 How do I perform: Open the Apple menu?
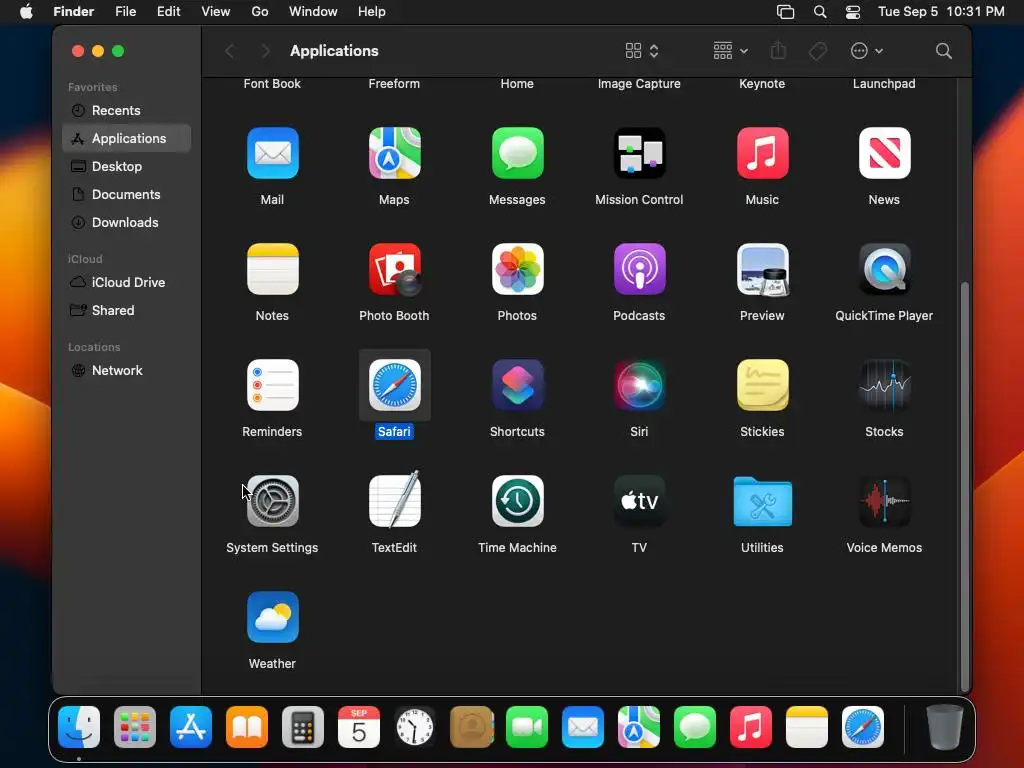[26, 12]
